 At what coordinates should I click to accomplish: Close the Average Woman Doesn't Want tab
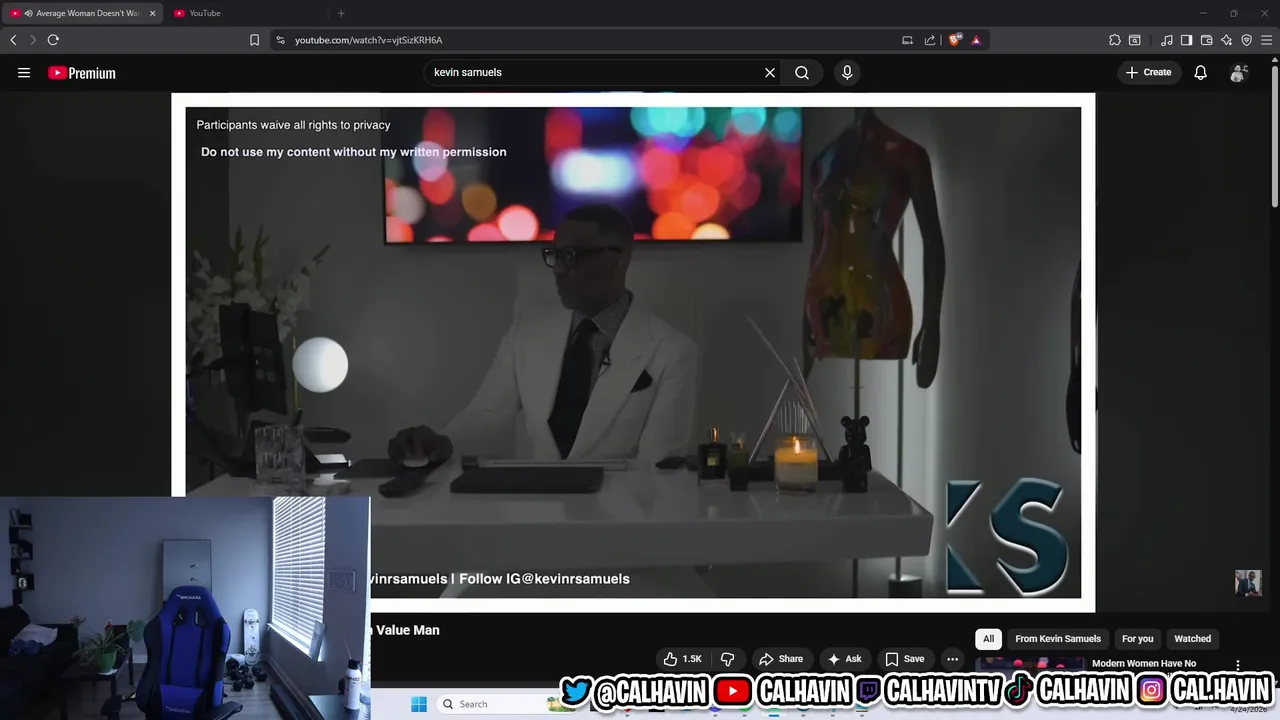tap(152, 13)
